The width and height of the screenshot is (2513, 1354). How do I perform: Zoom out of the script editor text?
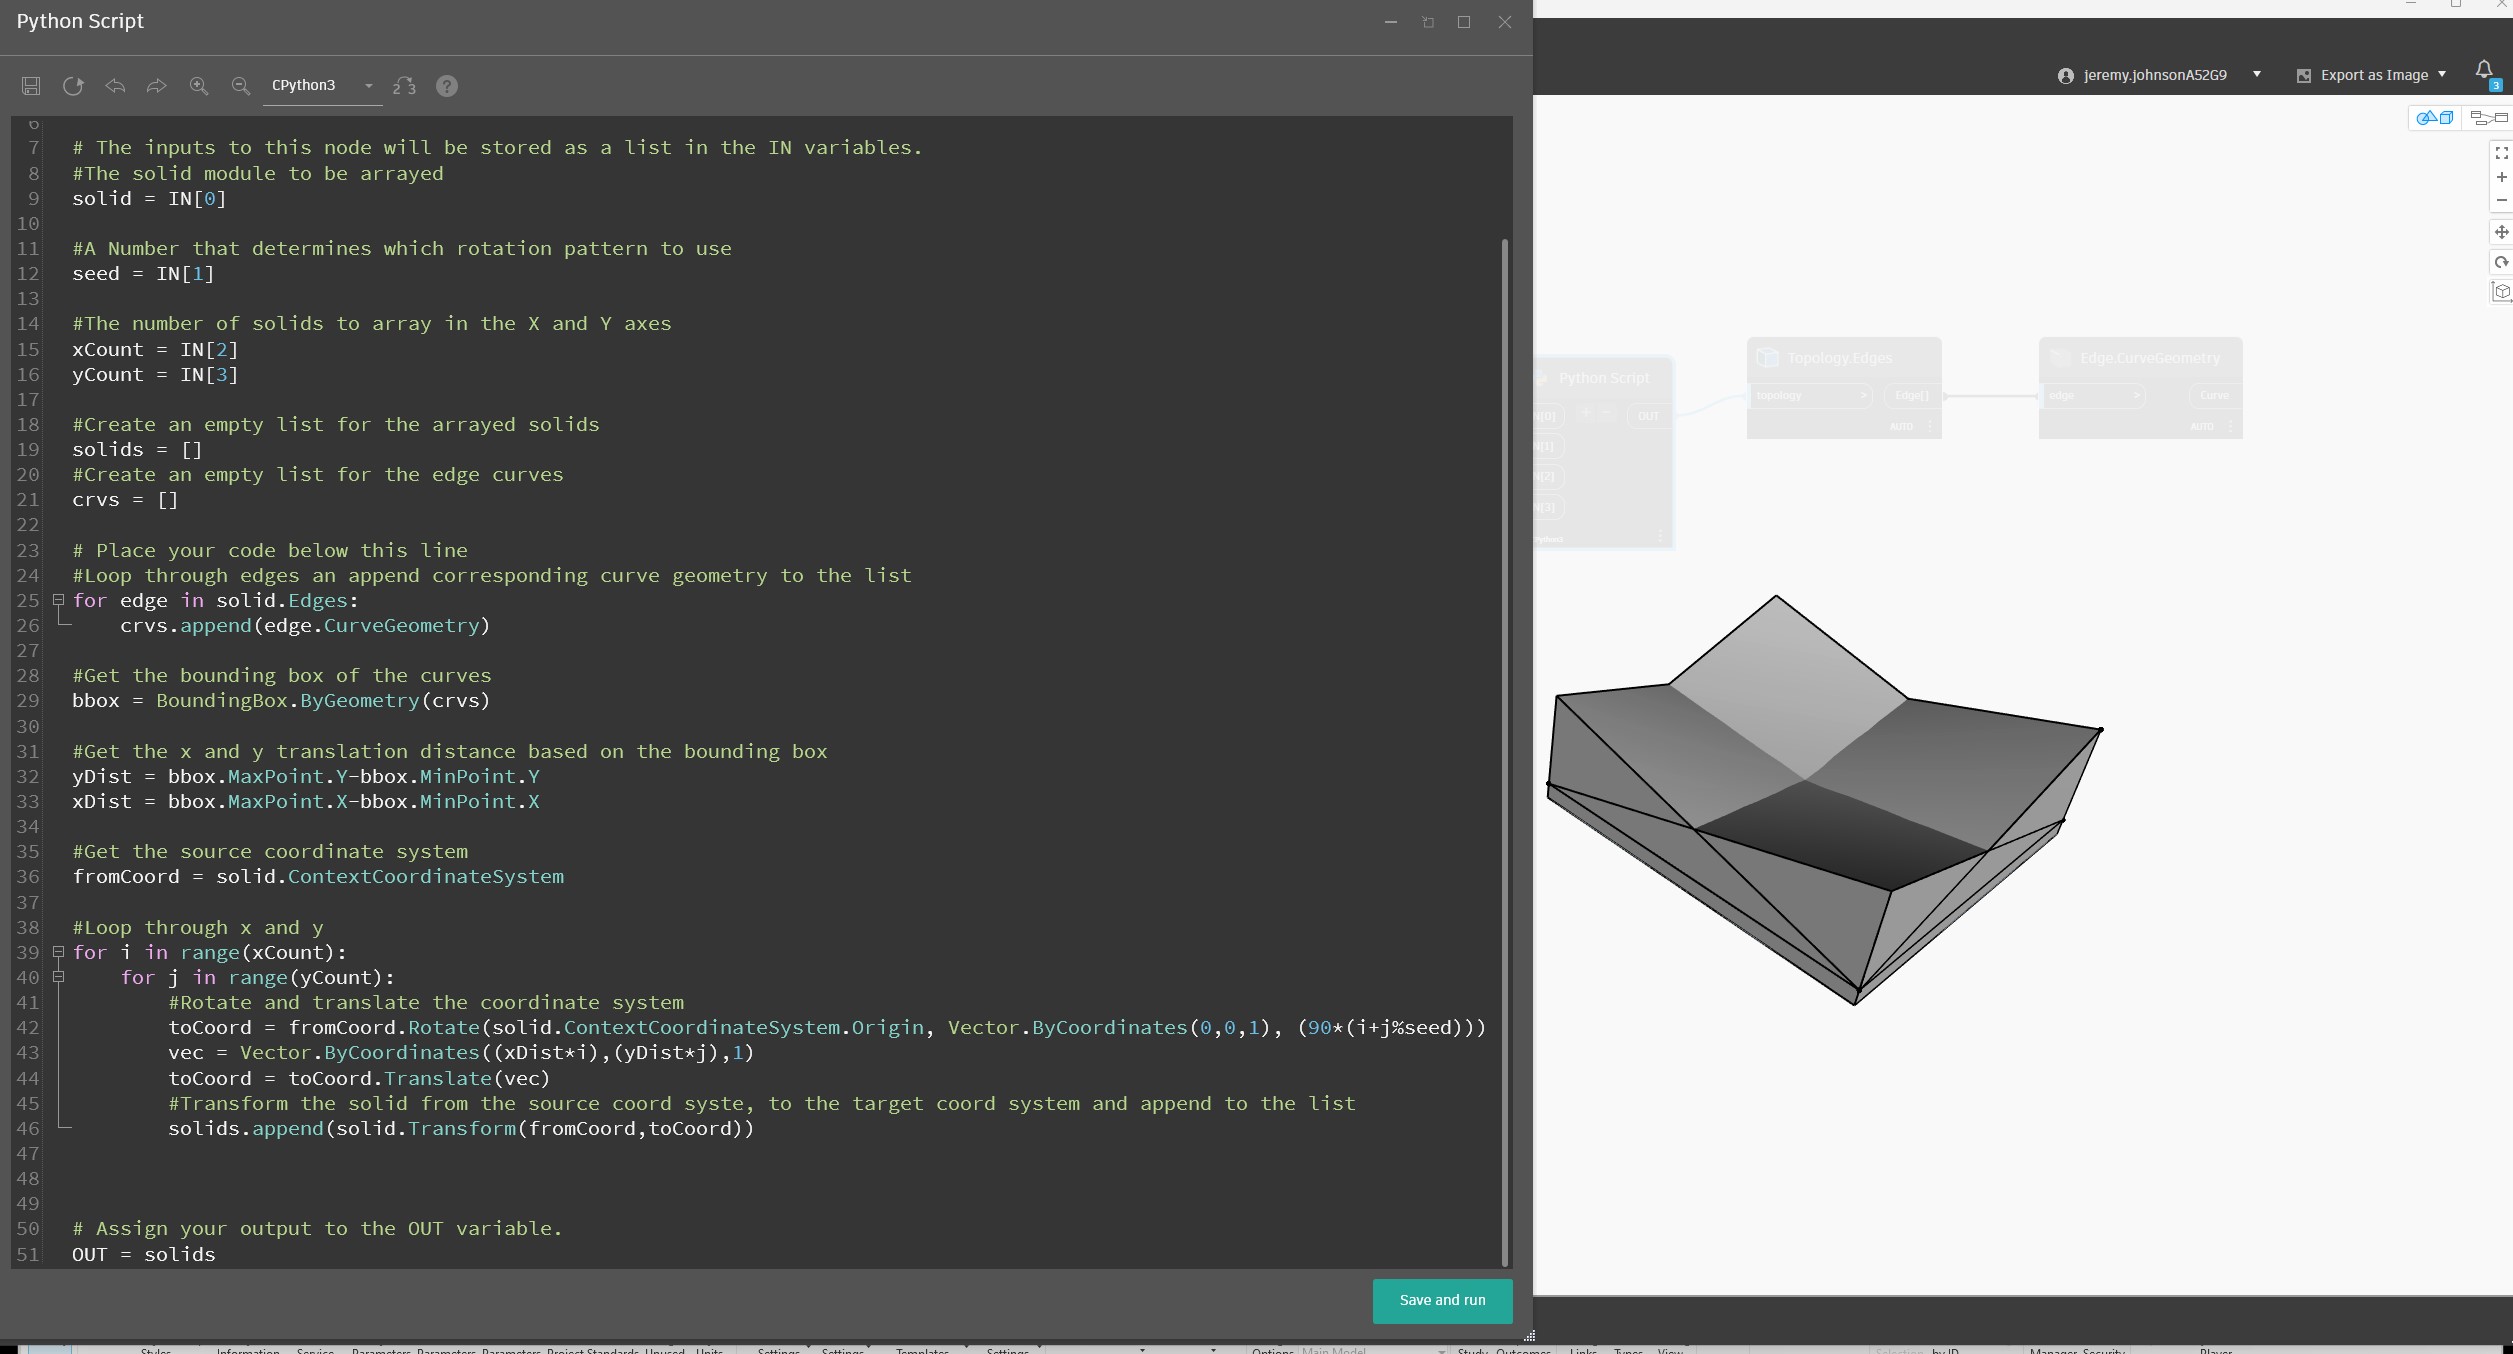tap(240, 86)
